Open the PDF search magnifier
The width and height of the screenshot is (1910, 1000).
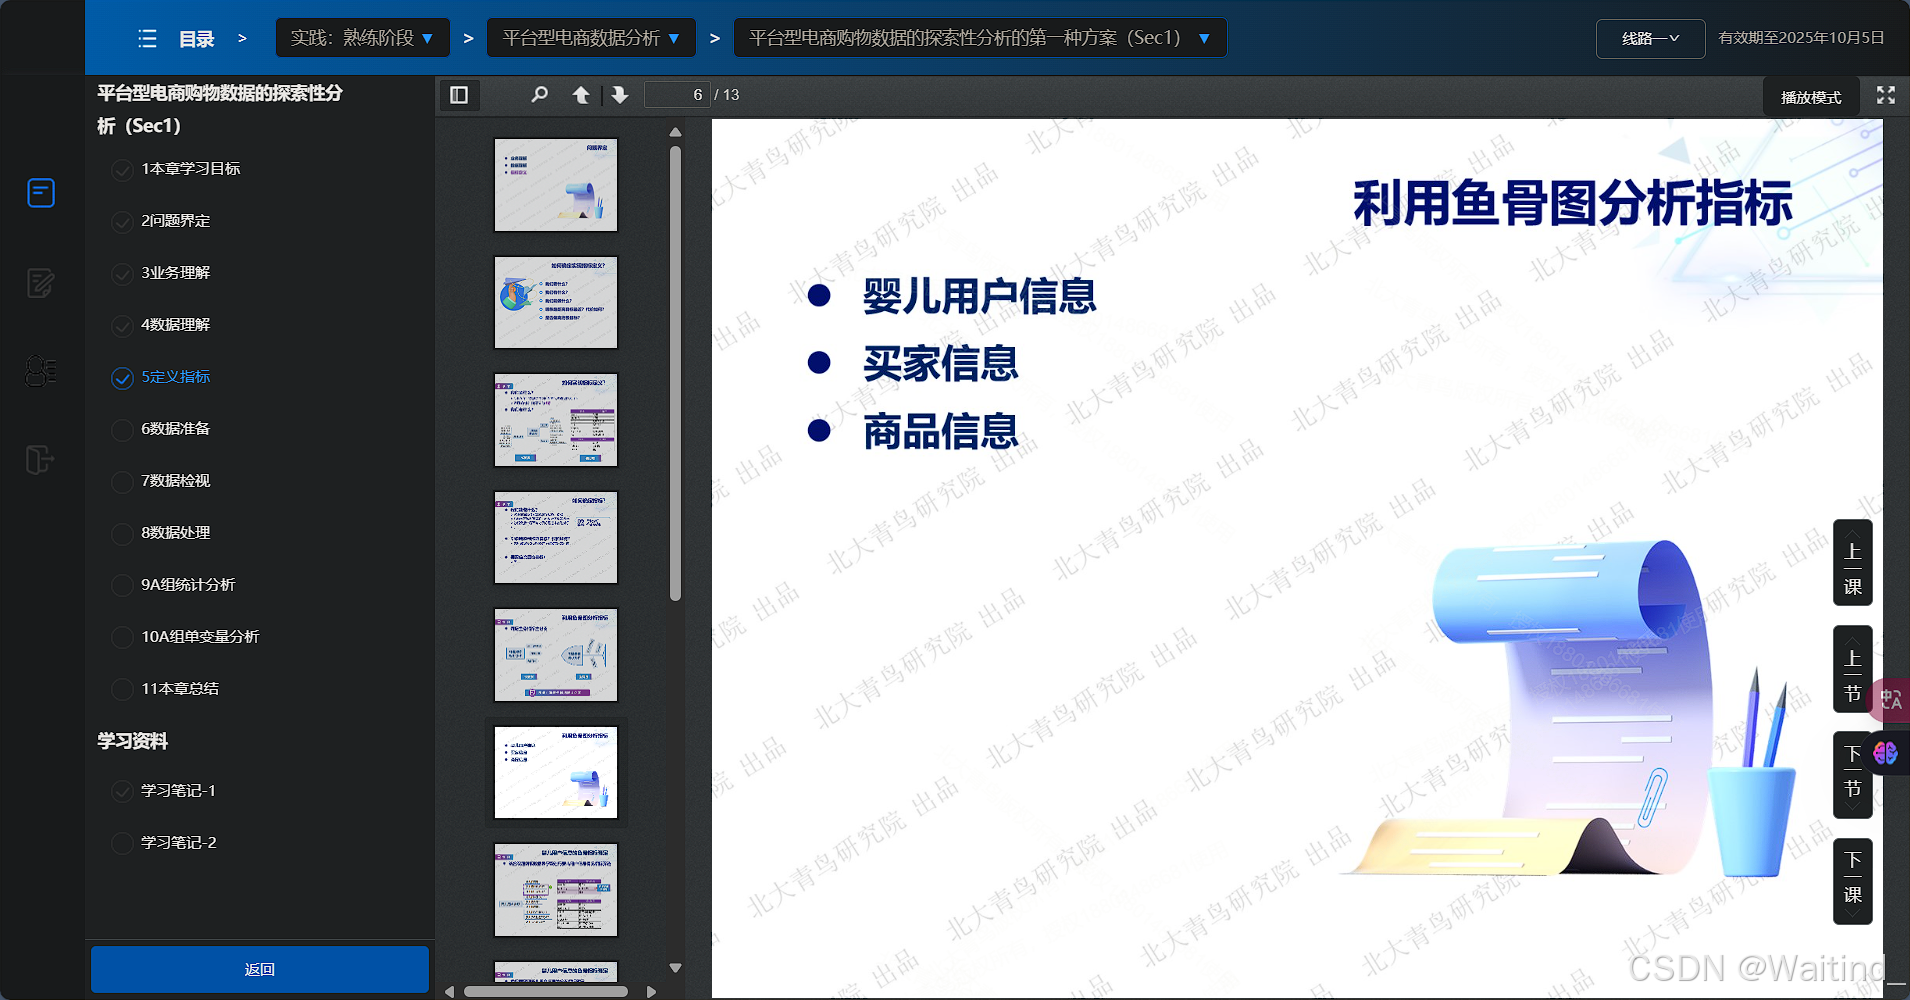(540, 95)
